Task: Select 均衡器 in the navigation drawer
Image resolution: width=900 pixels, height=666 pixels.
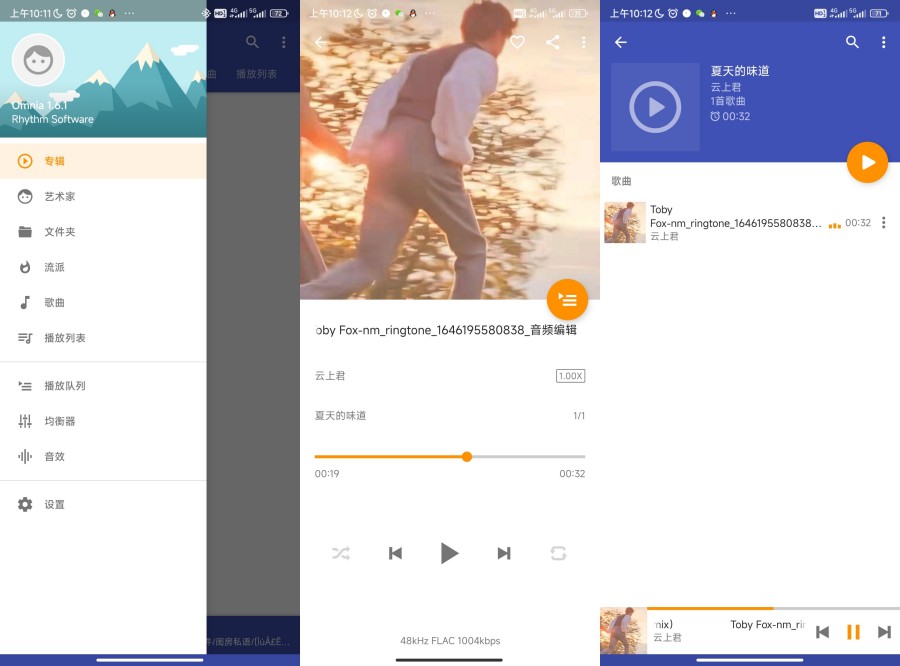Action: (60, 421)
